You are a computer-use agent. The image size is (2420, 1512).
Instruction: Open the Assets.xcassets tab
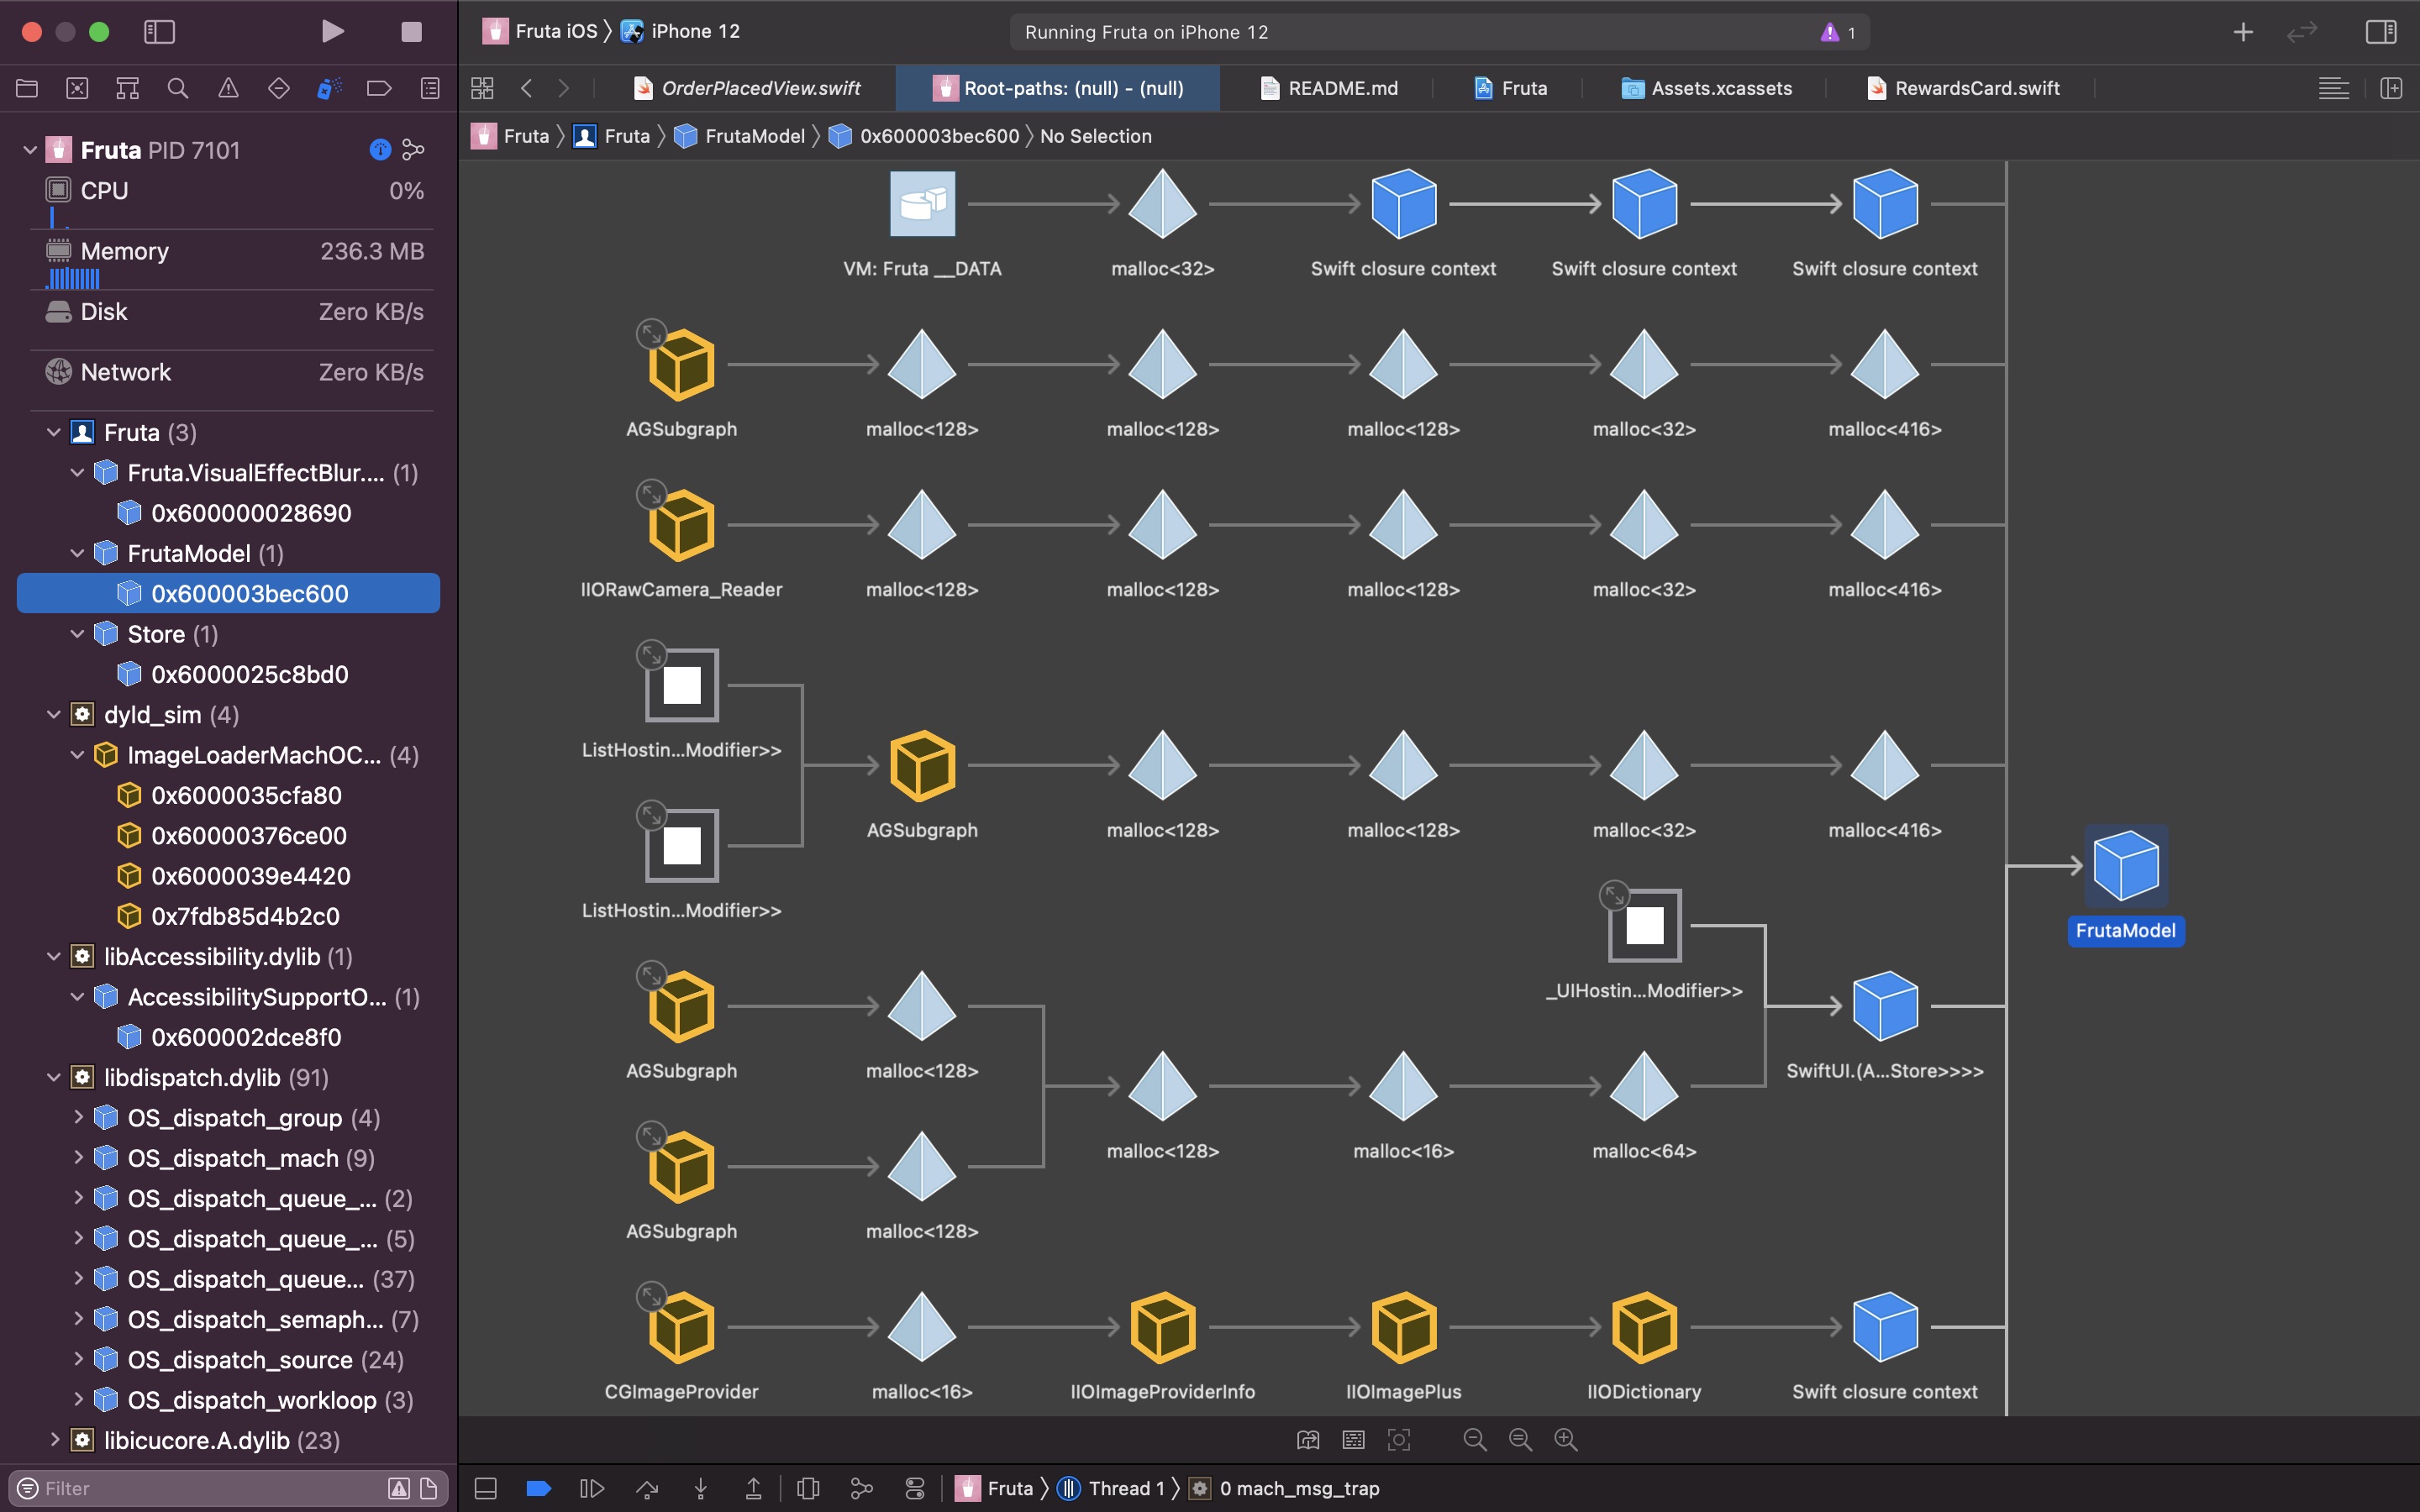click(1706, 88)
